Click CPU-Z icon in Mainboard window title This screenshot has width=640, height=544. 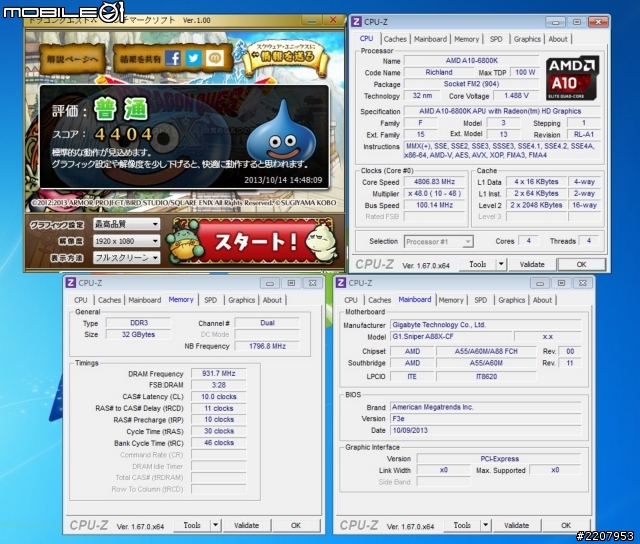[341, 283]
